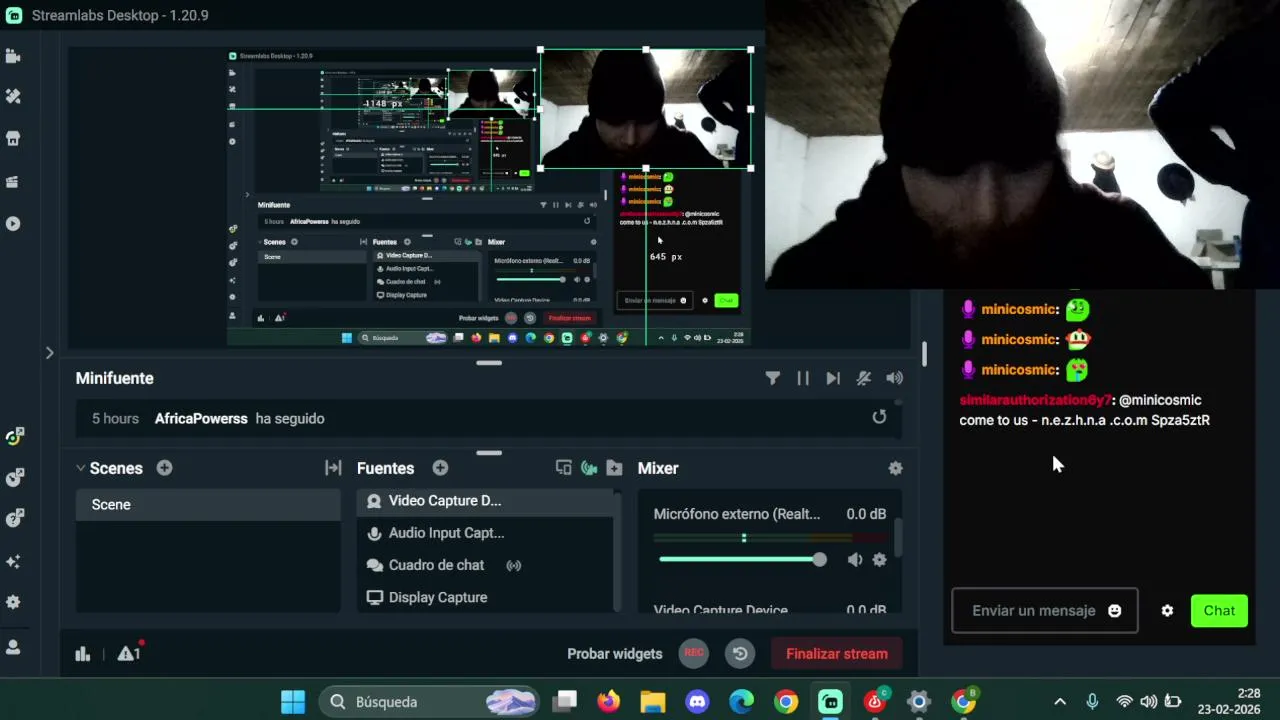Open File Explorer from the taskbar
This screenshot has width=1280, height=720.
(653, 702)
